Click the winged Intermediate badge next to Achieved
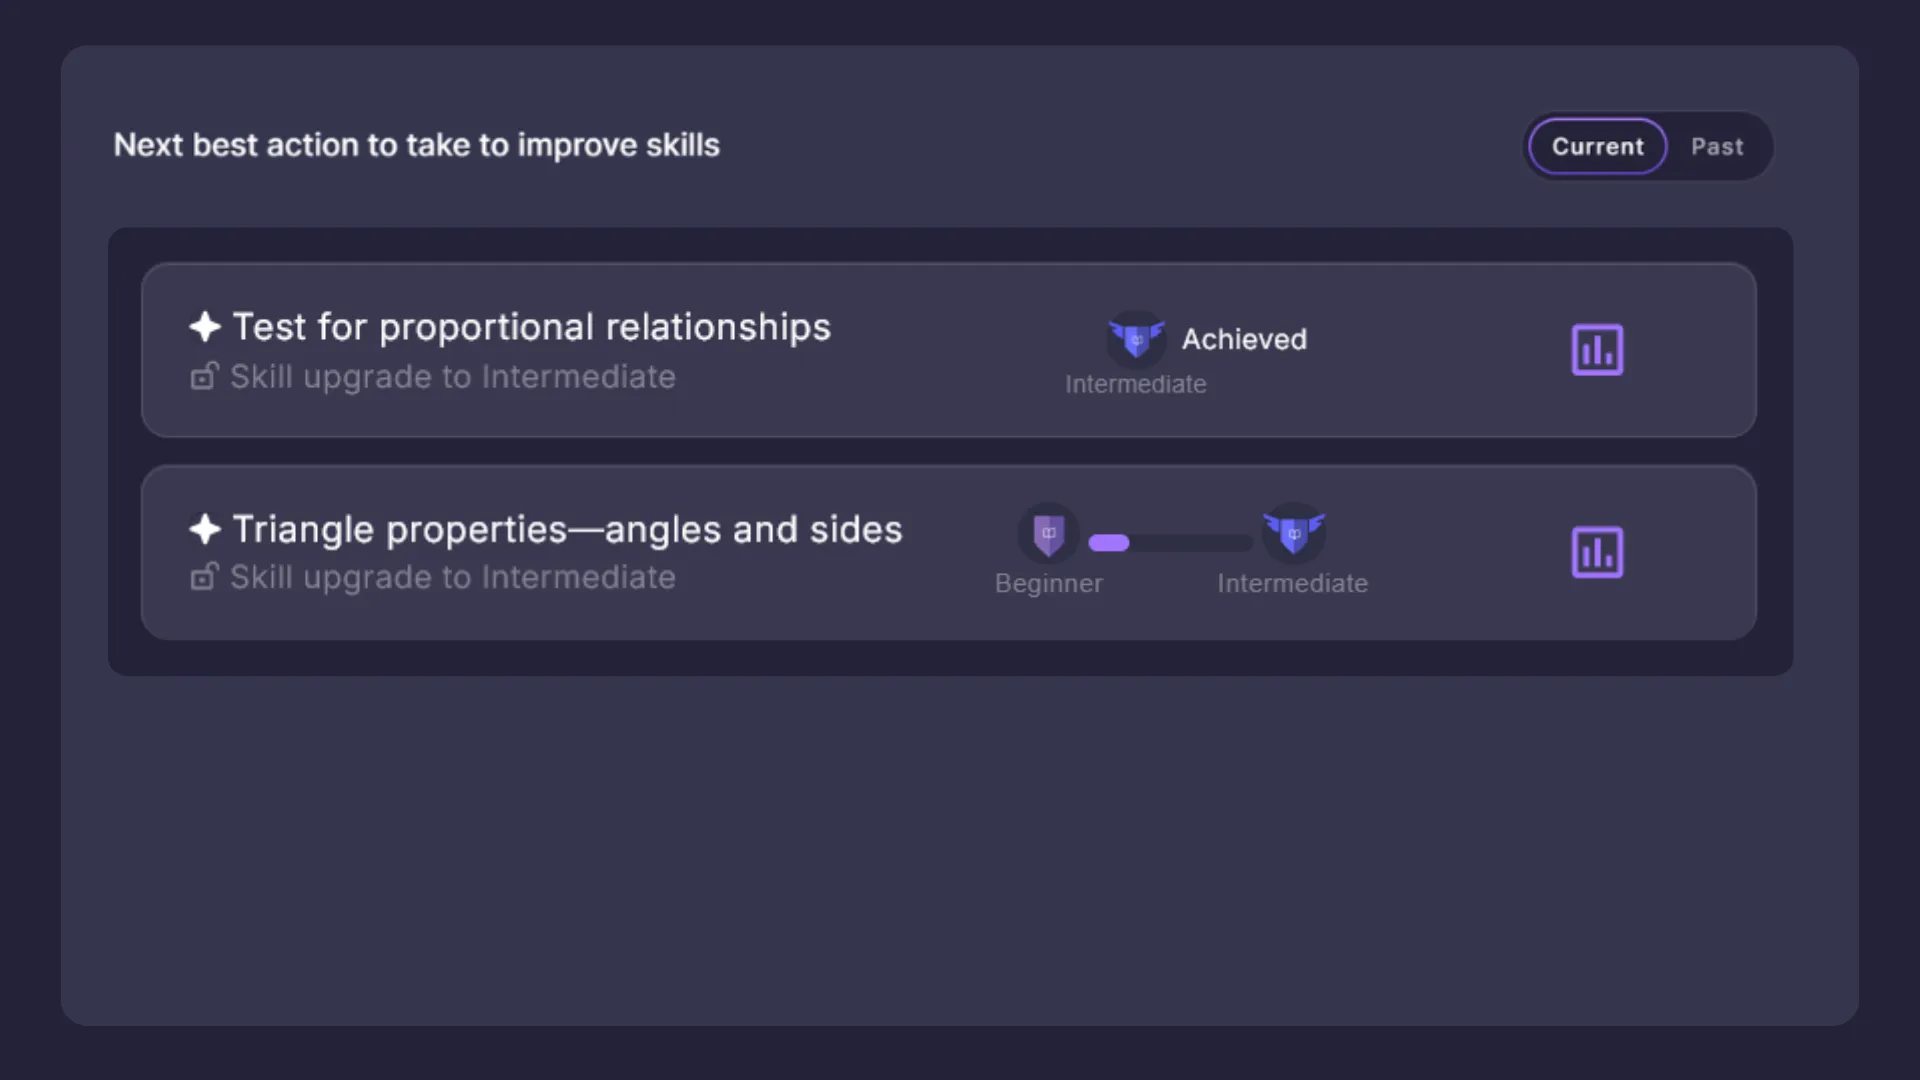The height and width of the screenshot is (1080, 1920). tap(1136, 339)
